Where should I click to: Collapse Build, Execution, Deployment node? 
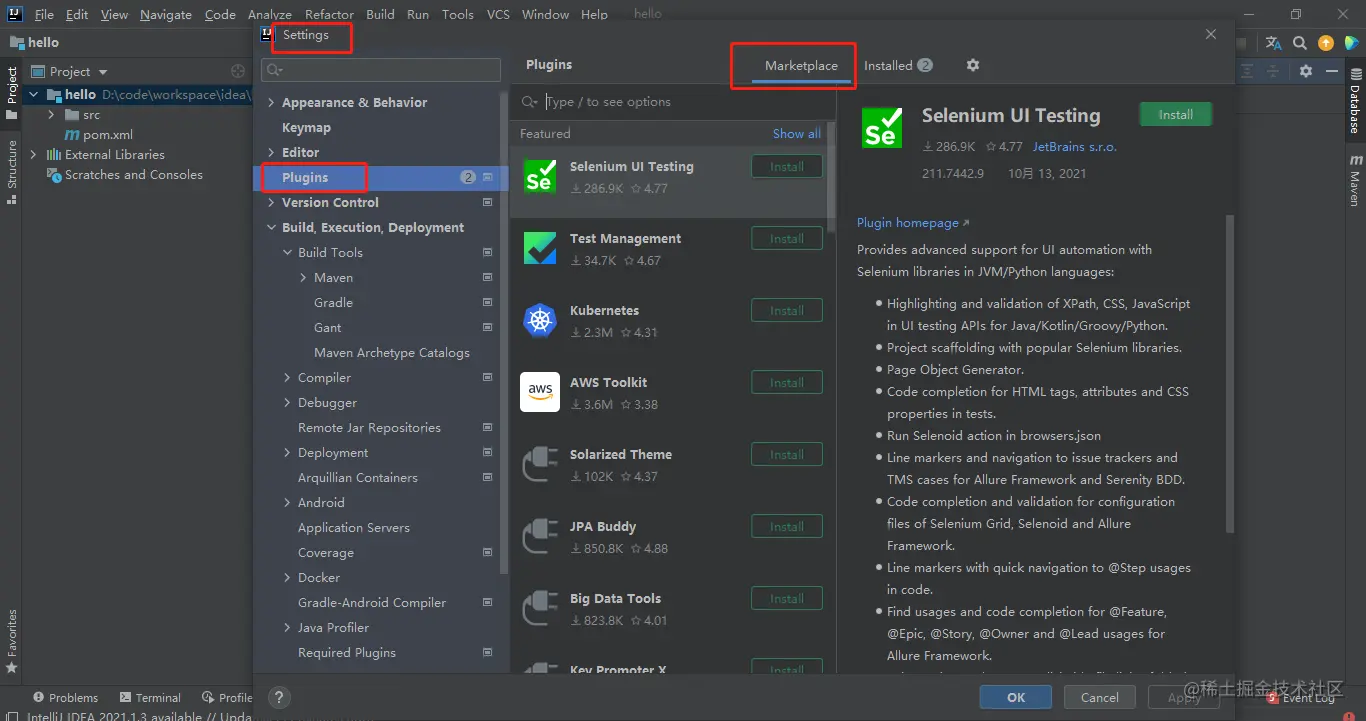(271, 228)
